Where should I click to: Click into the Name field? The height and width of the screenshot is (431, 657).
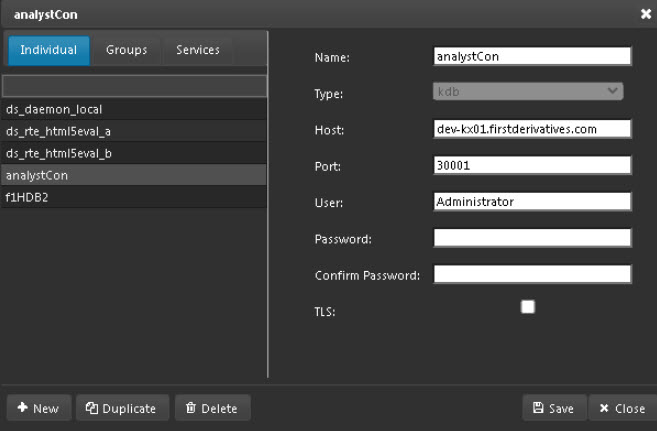pos(532,57)
